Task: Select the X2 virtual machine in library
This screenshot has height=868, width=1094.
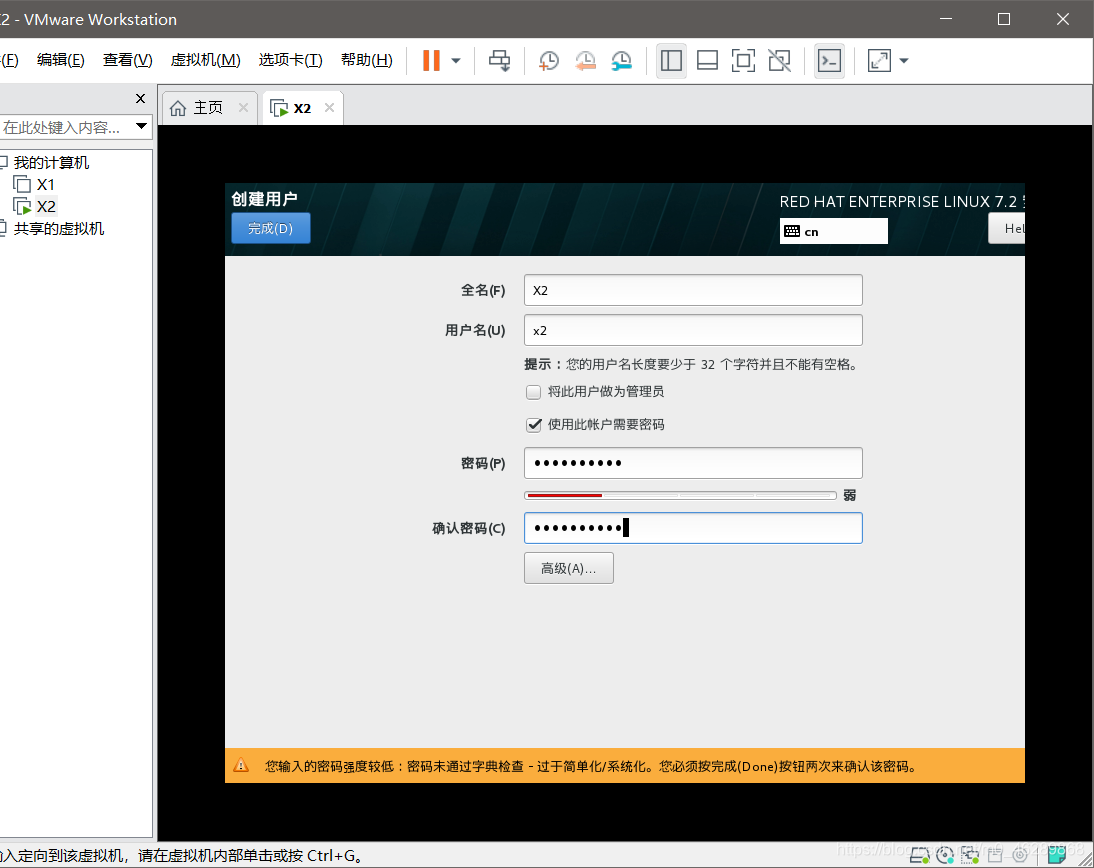Action: pyautogui.click(x=46, y=207)
